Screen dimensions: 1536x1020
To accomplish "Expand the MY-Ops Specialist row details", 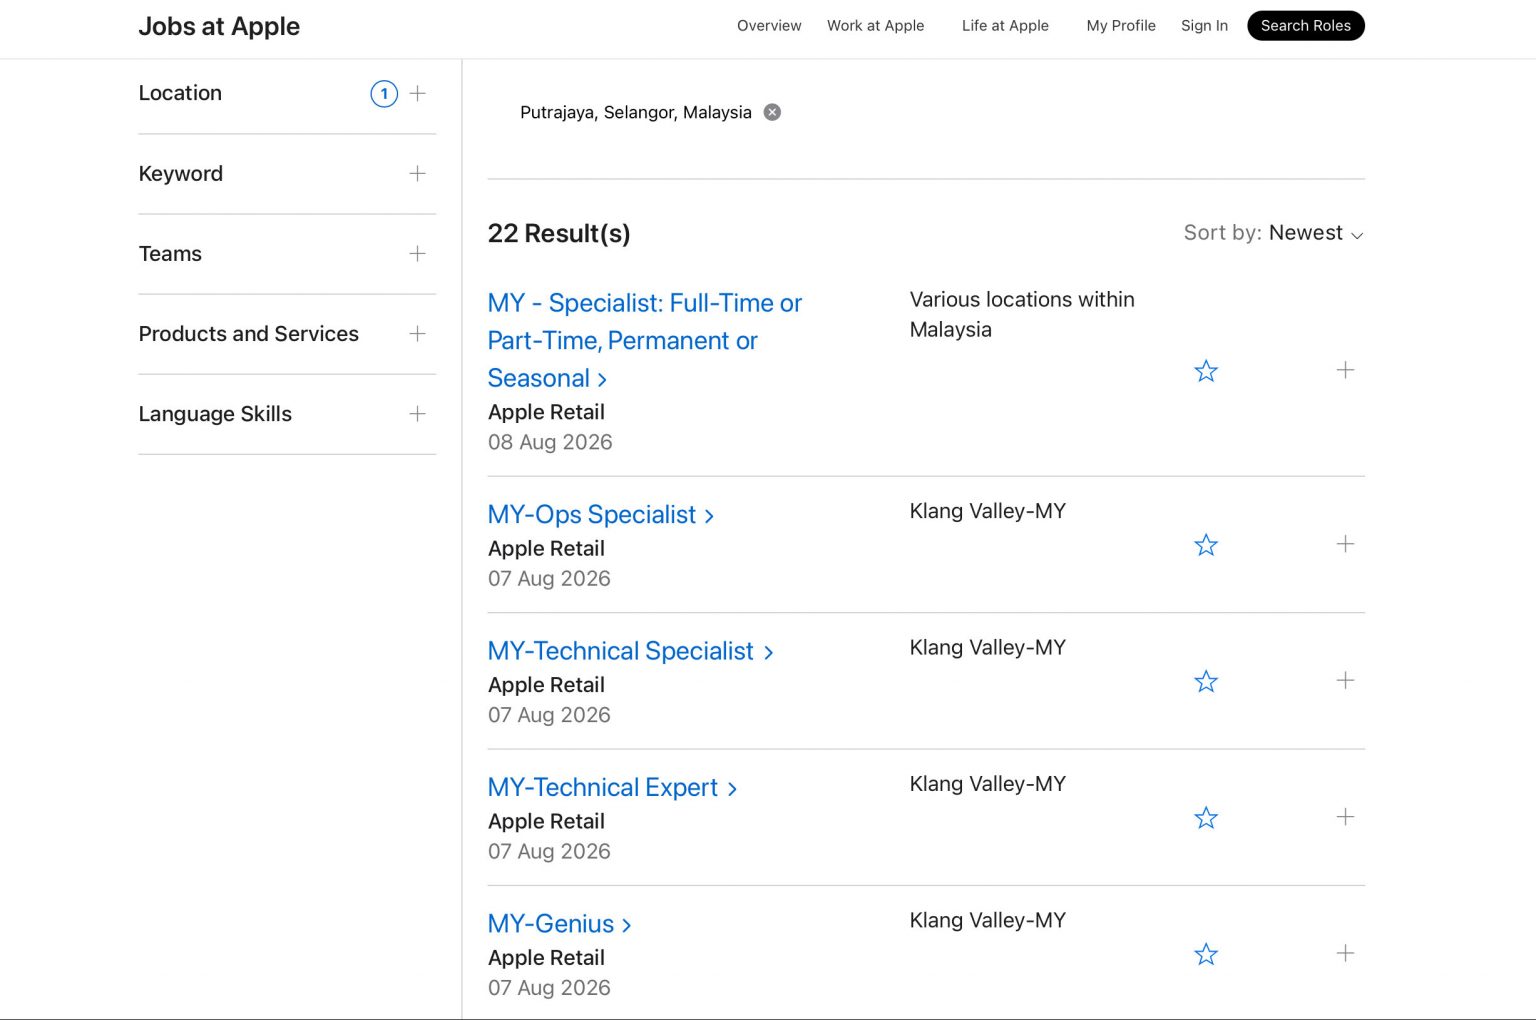I will click(x=1345, y=544).
